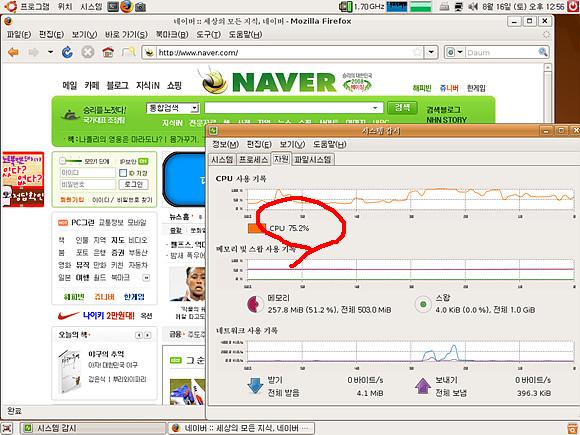Screen dimensions: 580x435
Task: Click the swap pie color indicator
Action: pos(423,304)
